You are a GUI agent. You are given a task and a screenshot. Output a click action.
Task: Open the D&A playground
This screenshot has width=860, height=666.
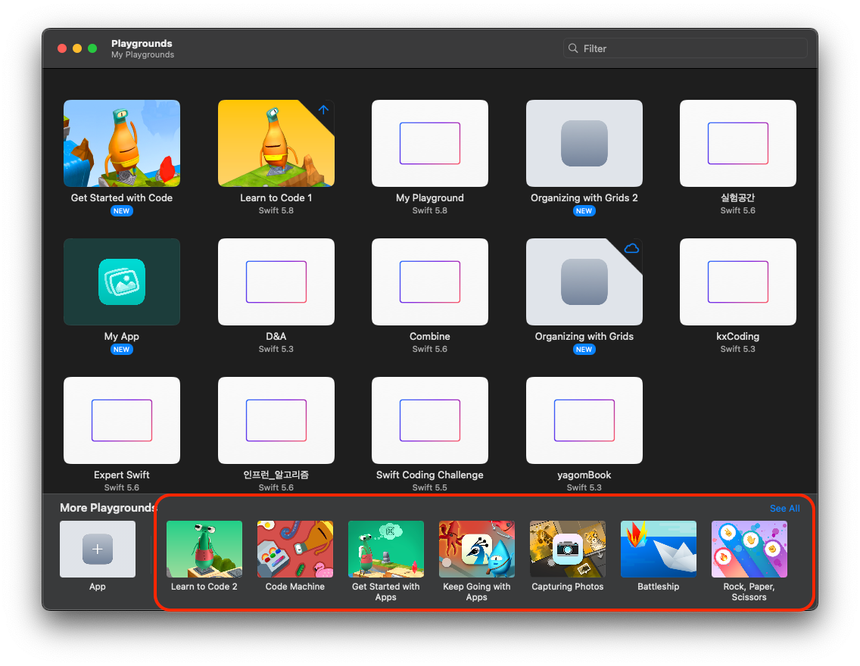click(276, 281)
